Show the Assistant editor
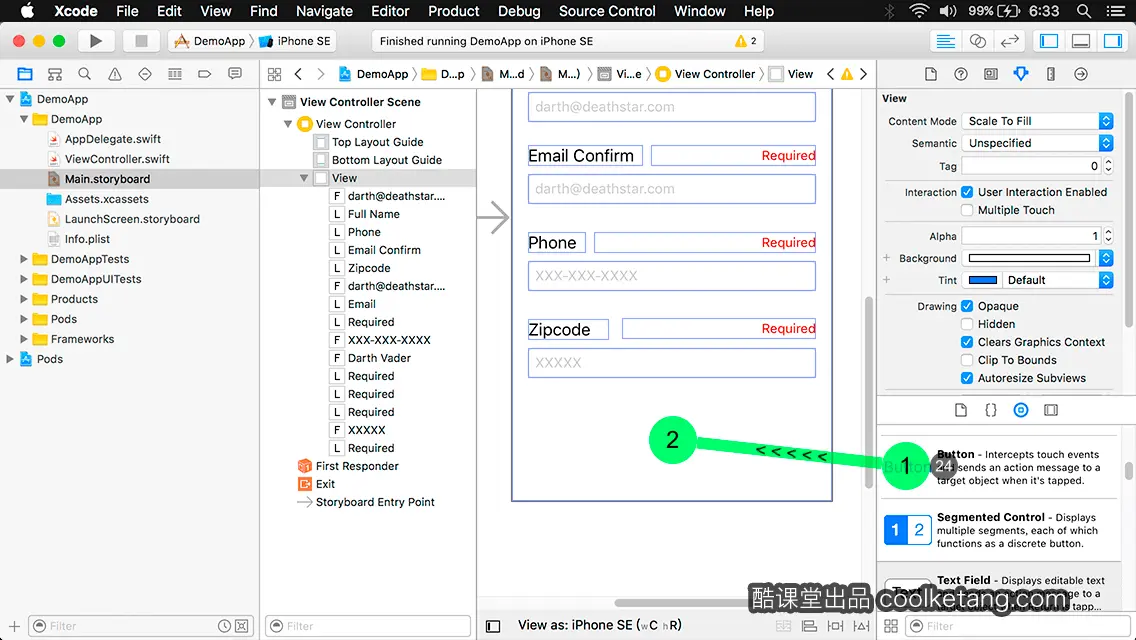Viewport: 1136px width, 640px height. tap(977, 41)
